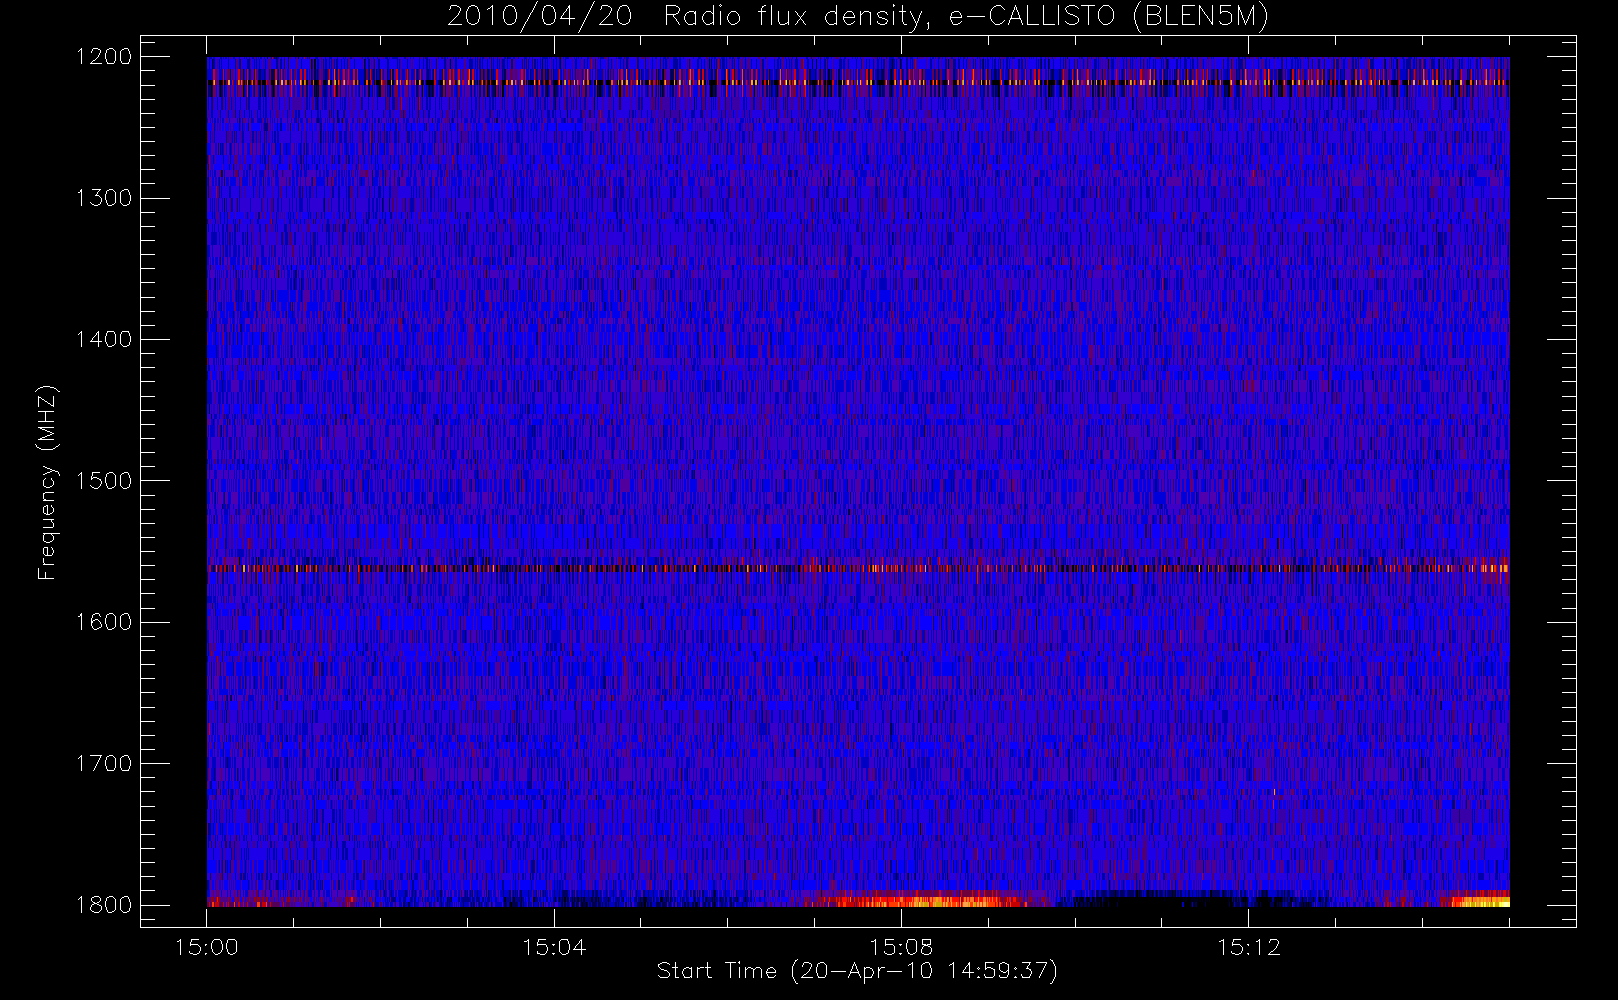Click the 1700 frequency tick label
This screenshot has height=1000, width=1618.
coord(104,764)
